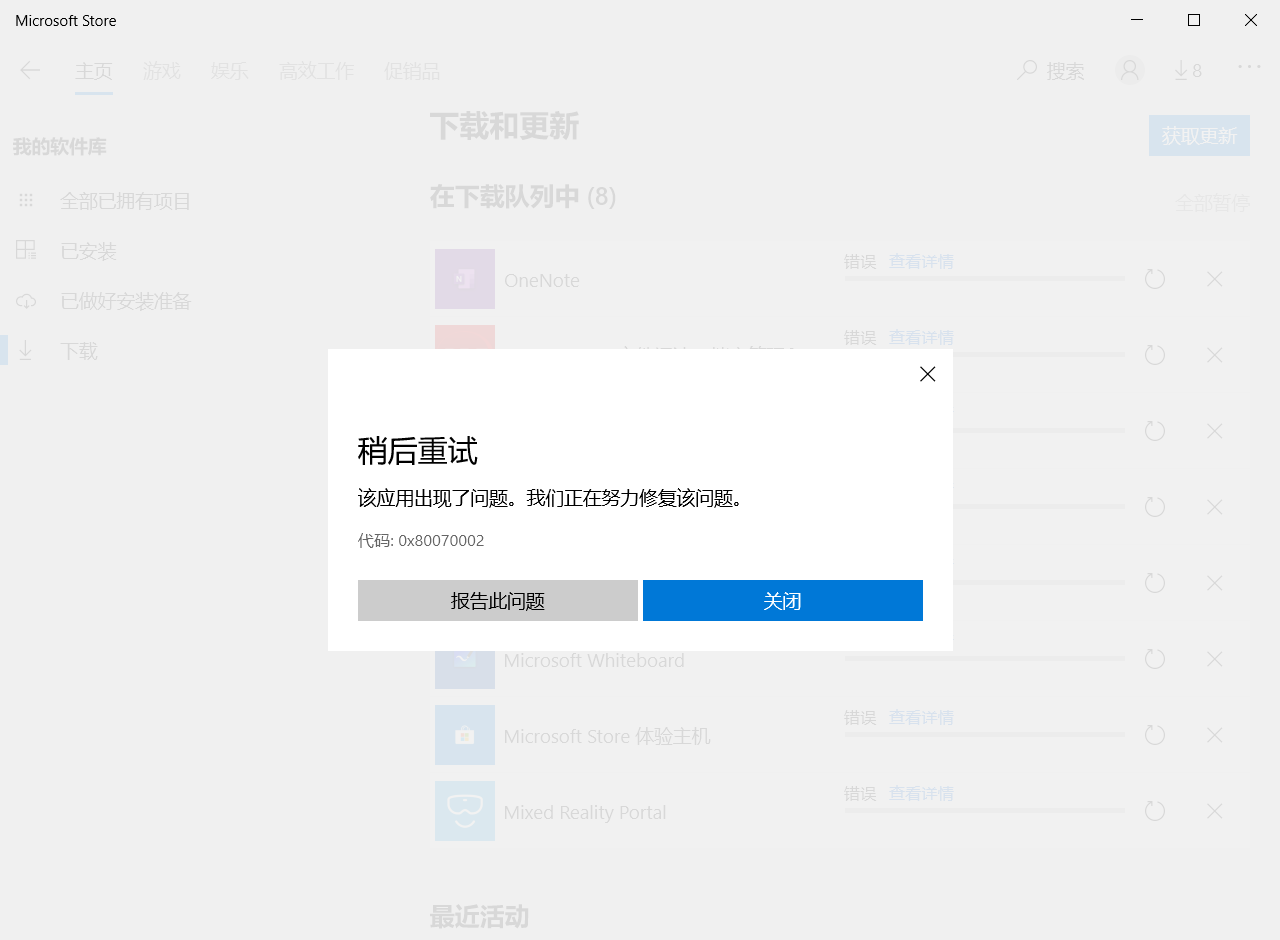Cancel the Microsoft Store 体验主机 download
The image size is (1280, 940).
[x=1215, y=735]
